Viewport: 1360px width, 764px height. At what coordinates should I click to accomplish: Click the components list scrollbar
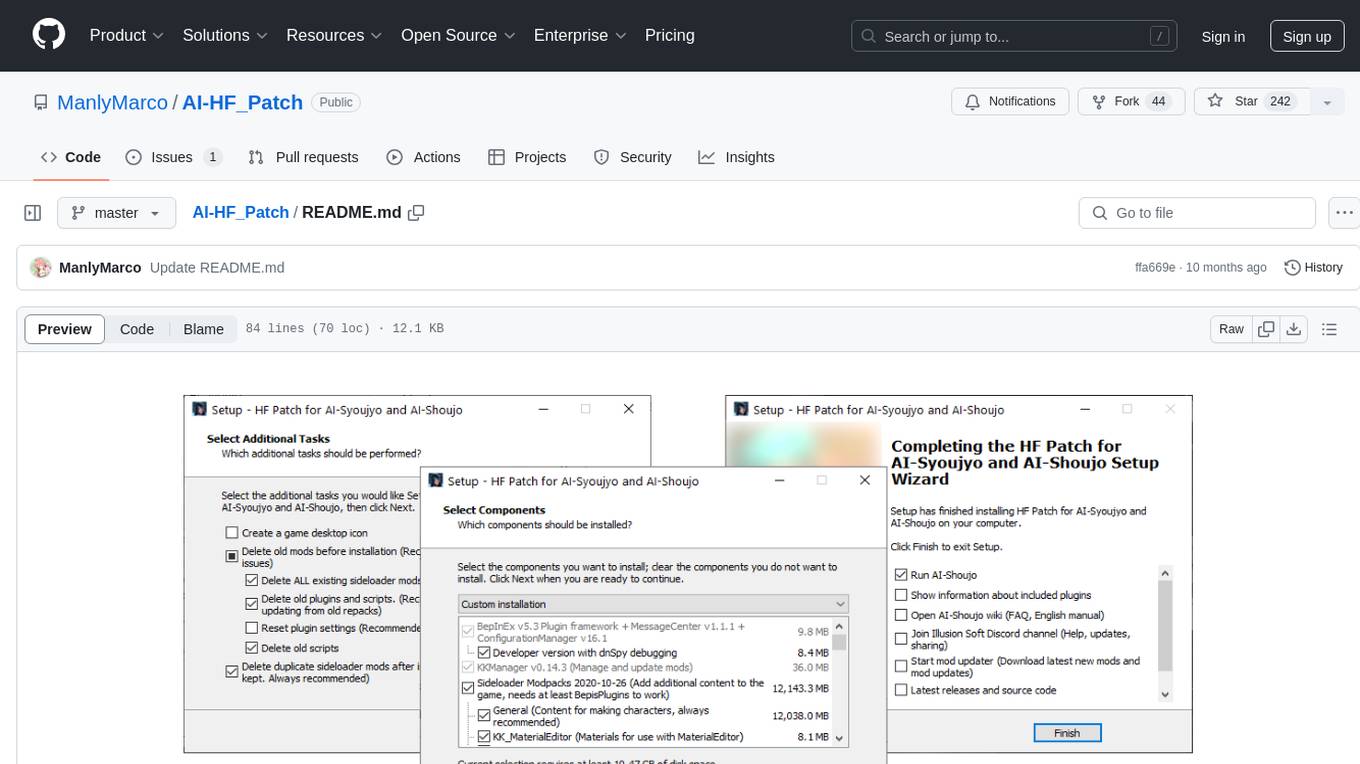[840, 682]
